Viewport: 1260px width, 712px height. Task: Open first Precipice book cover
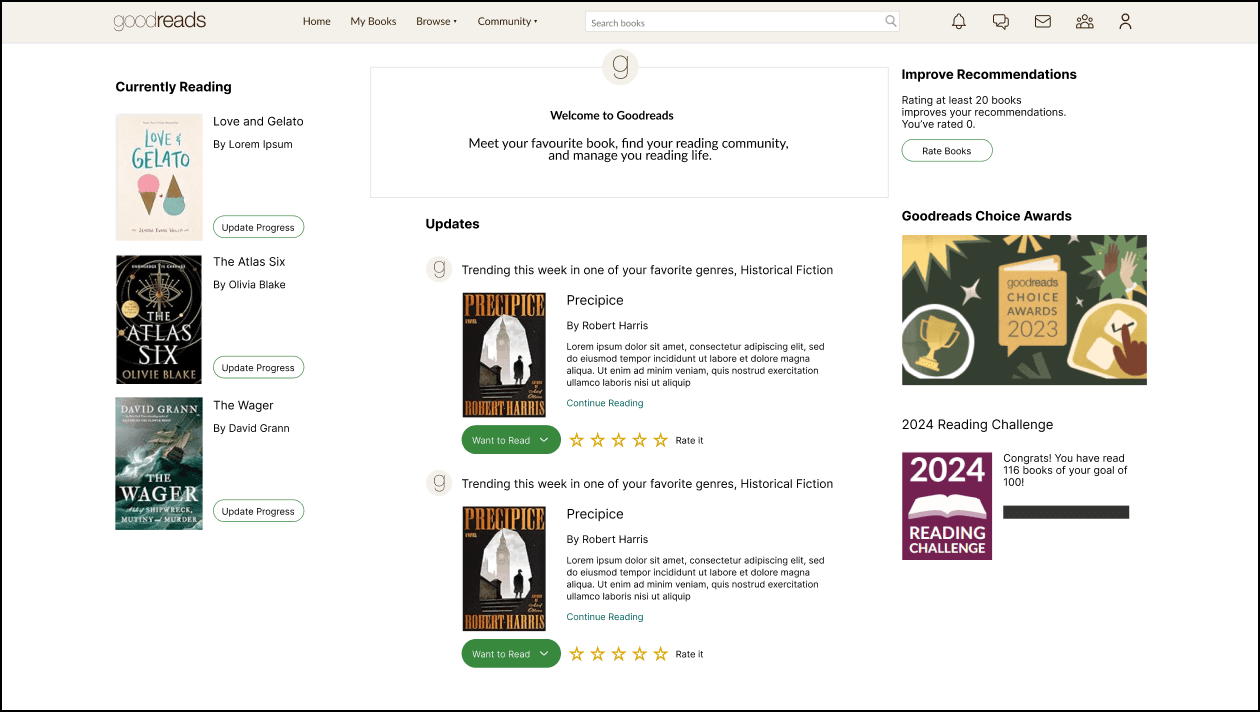[x=504, y=355]
